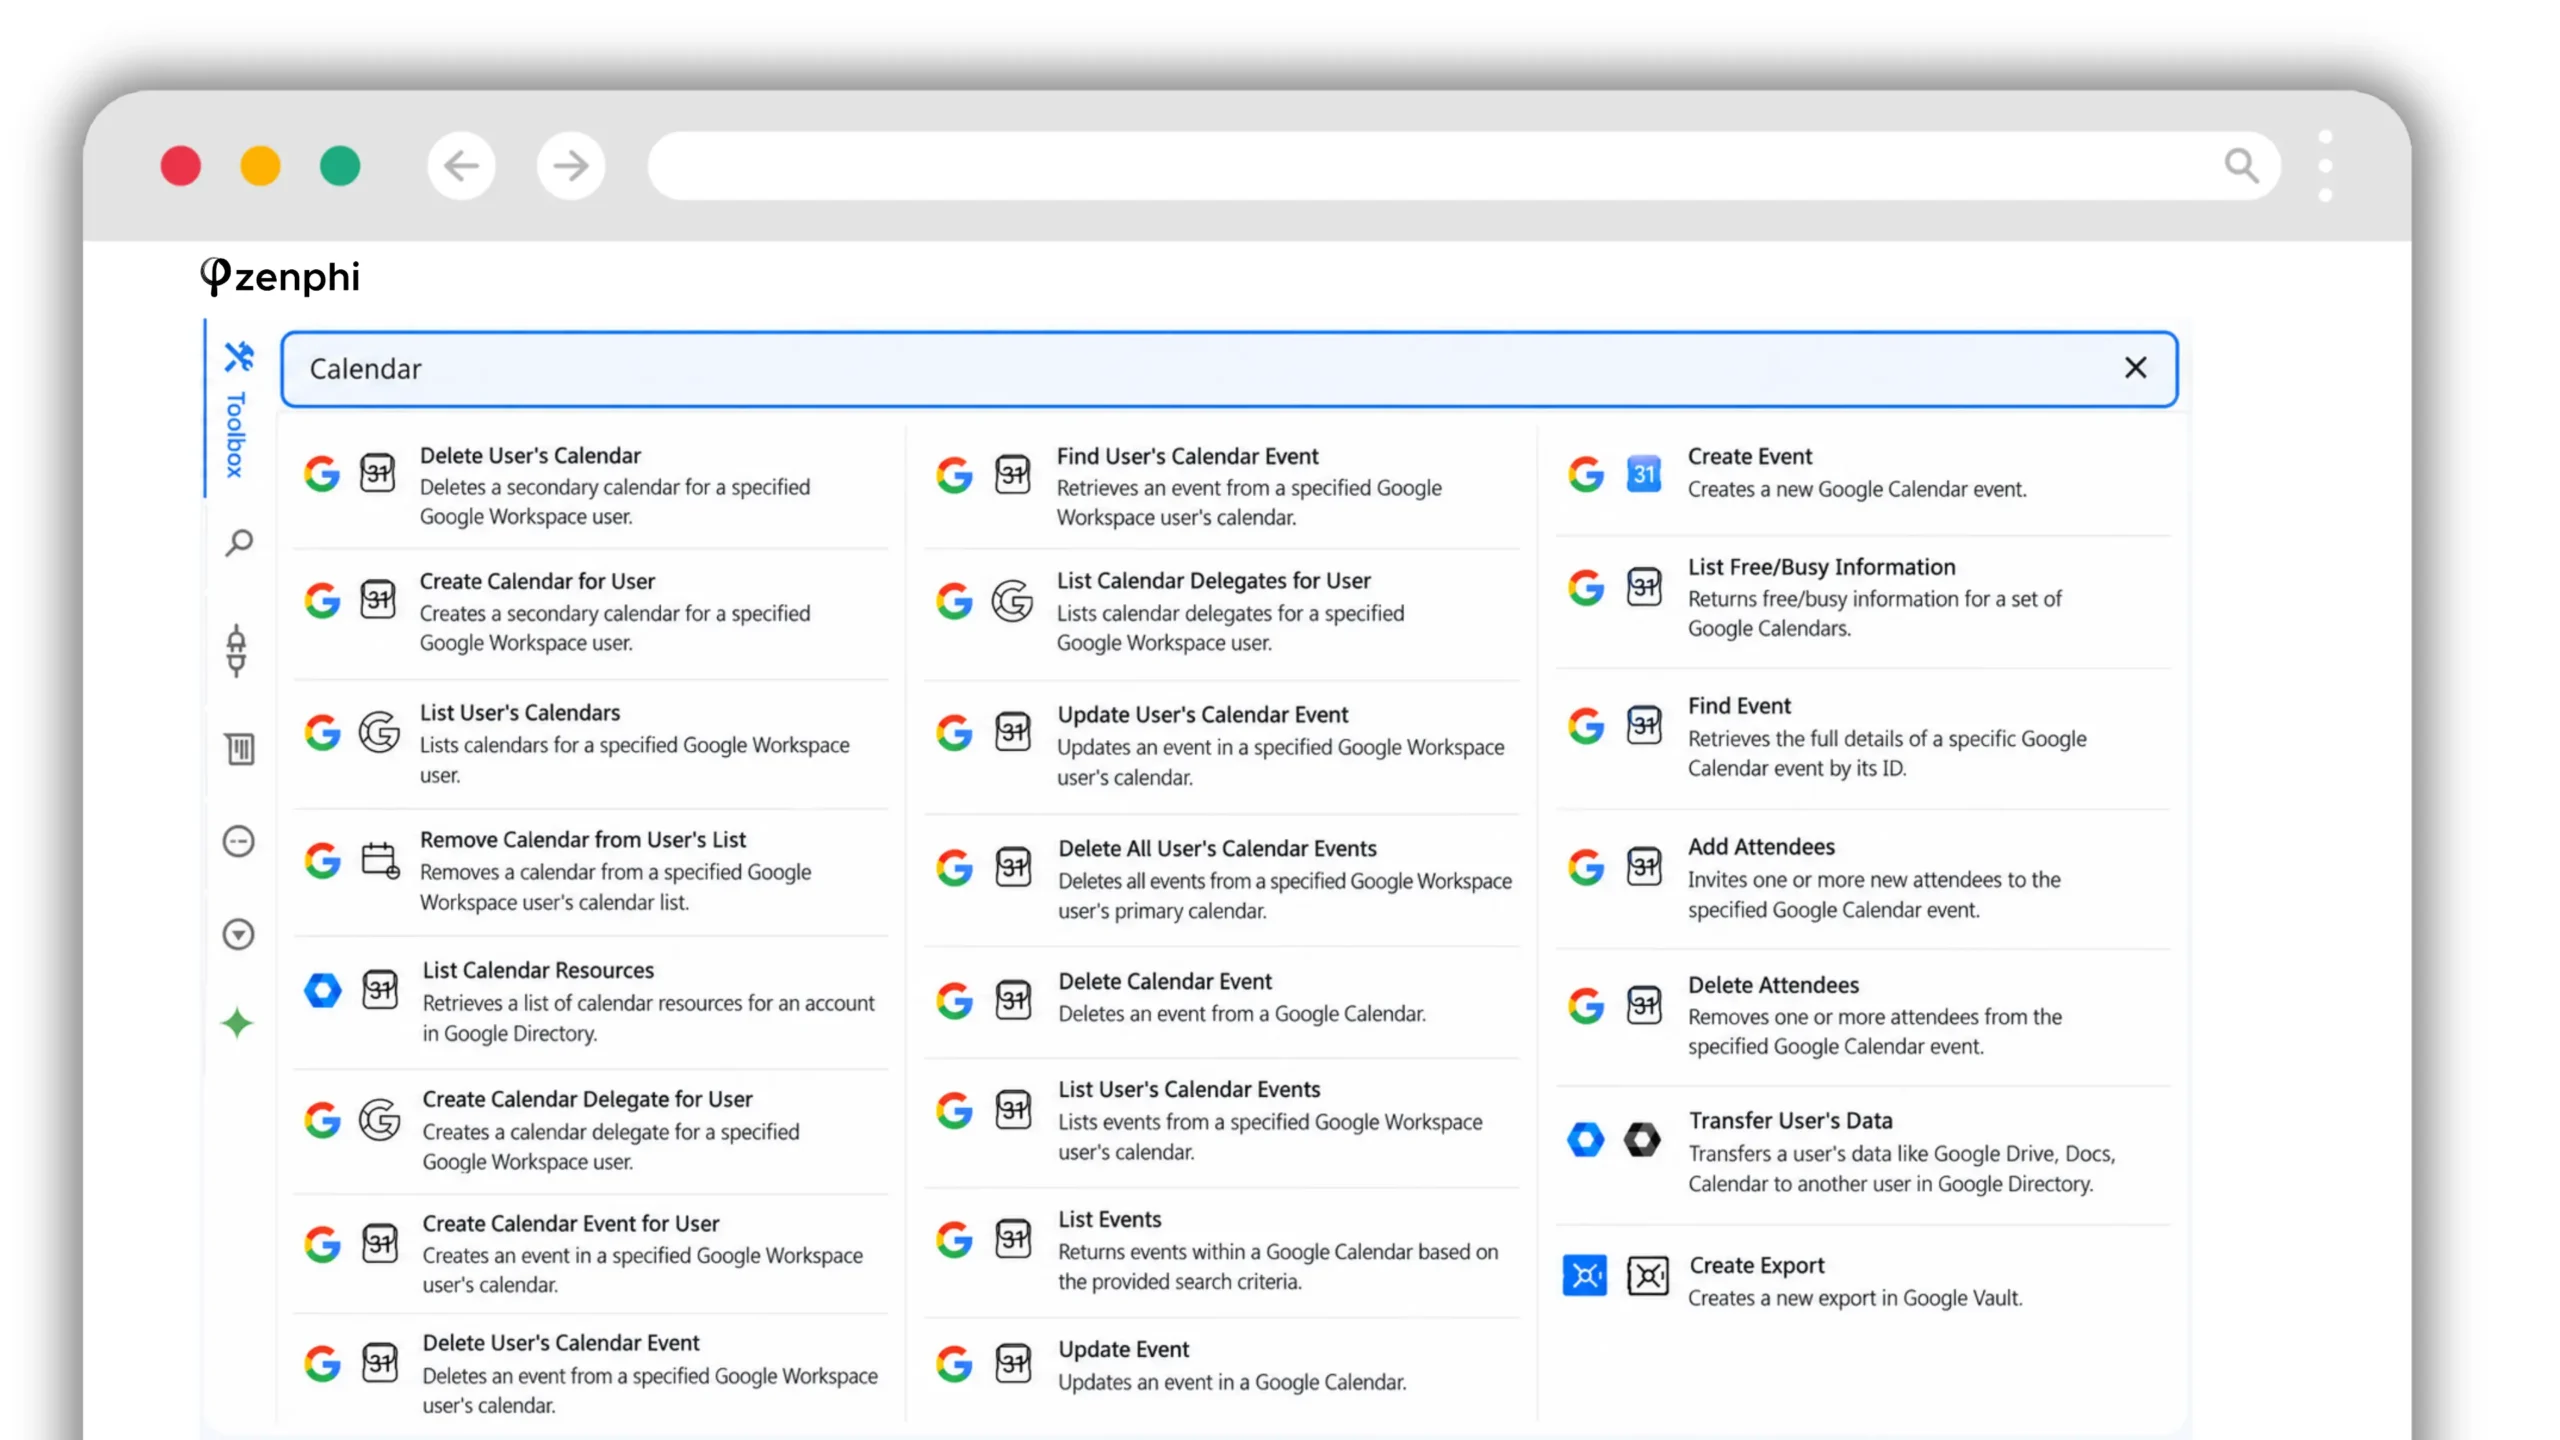This screenshot has width=2560, height=1440.
Task: Select the Create Export action
Action: coord(1862,1281)
